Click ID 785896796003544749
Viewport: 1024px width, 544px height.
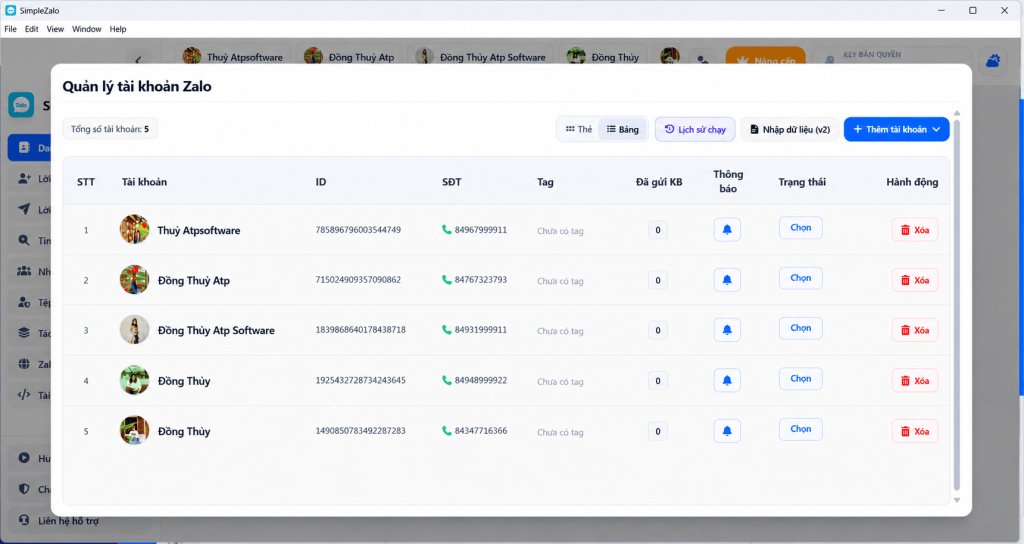pos(358,230)
